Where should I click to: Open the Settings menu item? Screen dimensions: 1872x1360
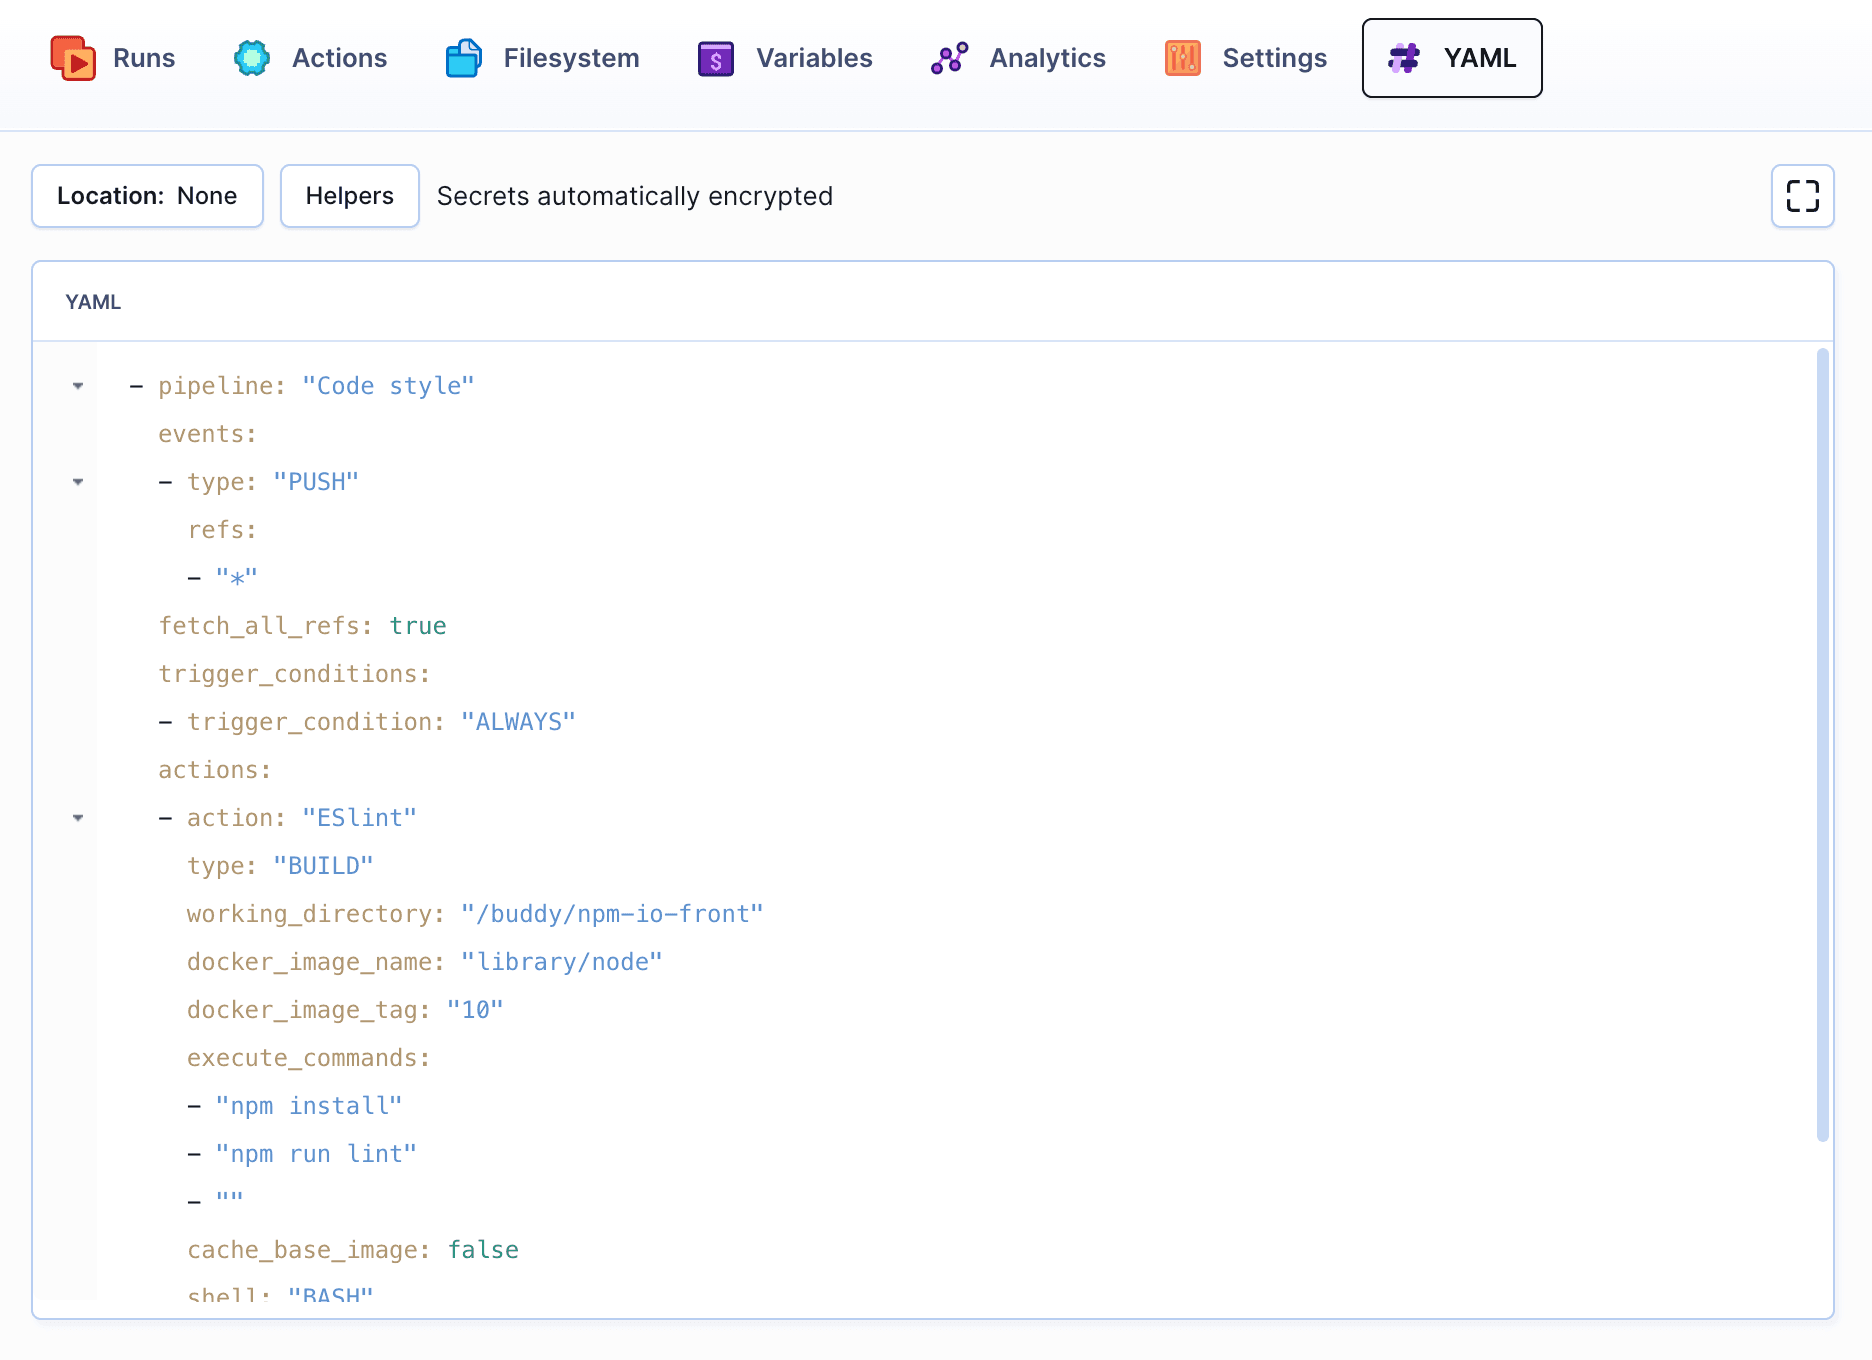pyautogui.click(x=1274, y=58)
